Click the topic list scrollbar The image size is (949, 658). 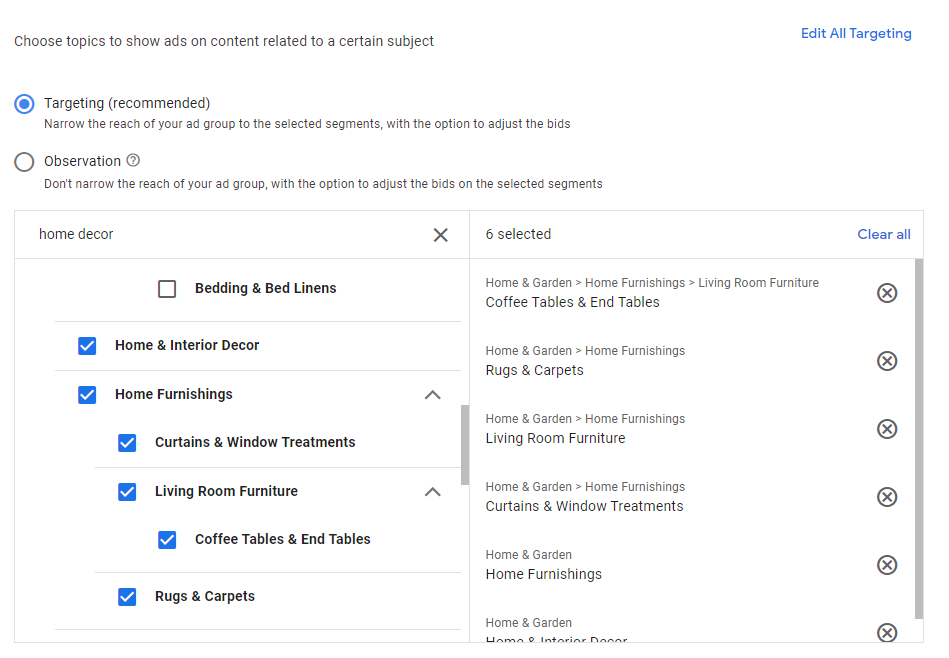(x=464, y=444)
